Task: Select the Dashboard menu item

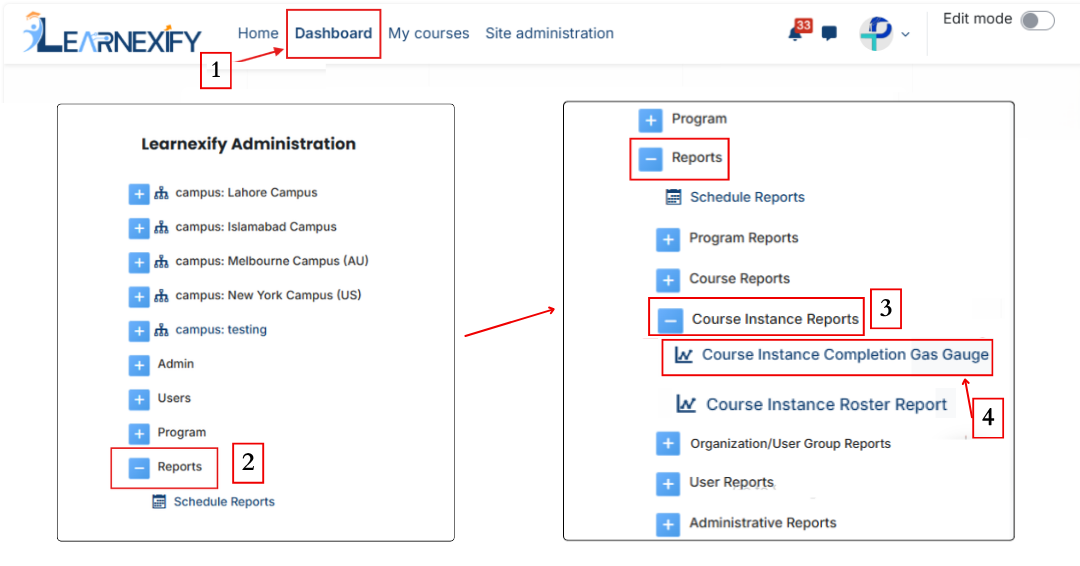Action: point(333,33)
